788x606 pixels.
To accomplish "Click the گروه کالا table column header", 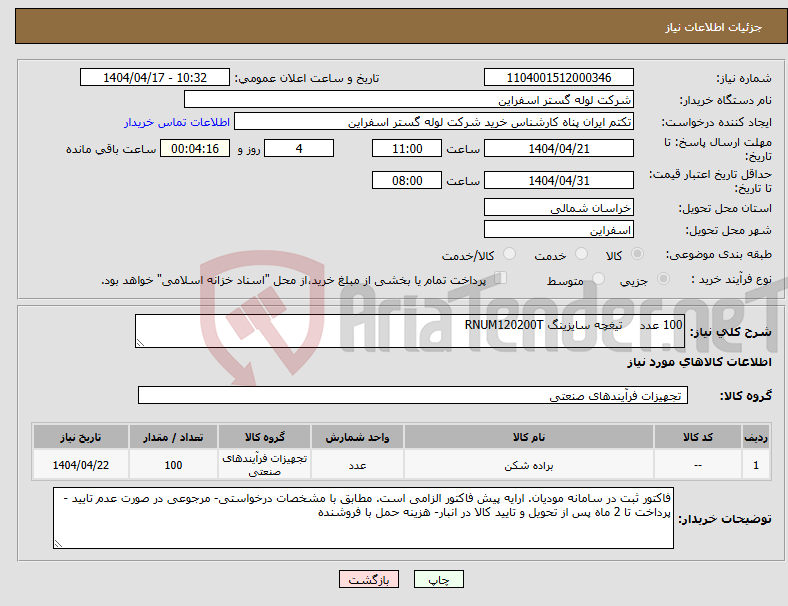I will pos(264,437).
